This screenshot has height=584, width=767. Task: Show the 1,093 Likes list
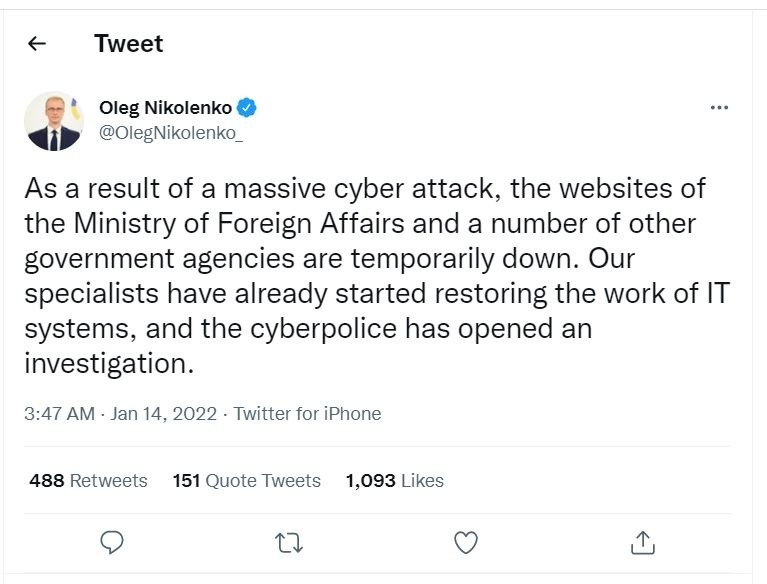click(394, 481)
